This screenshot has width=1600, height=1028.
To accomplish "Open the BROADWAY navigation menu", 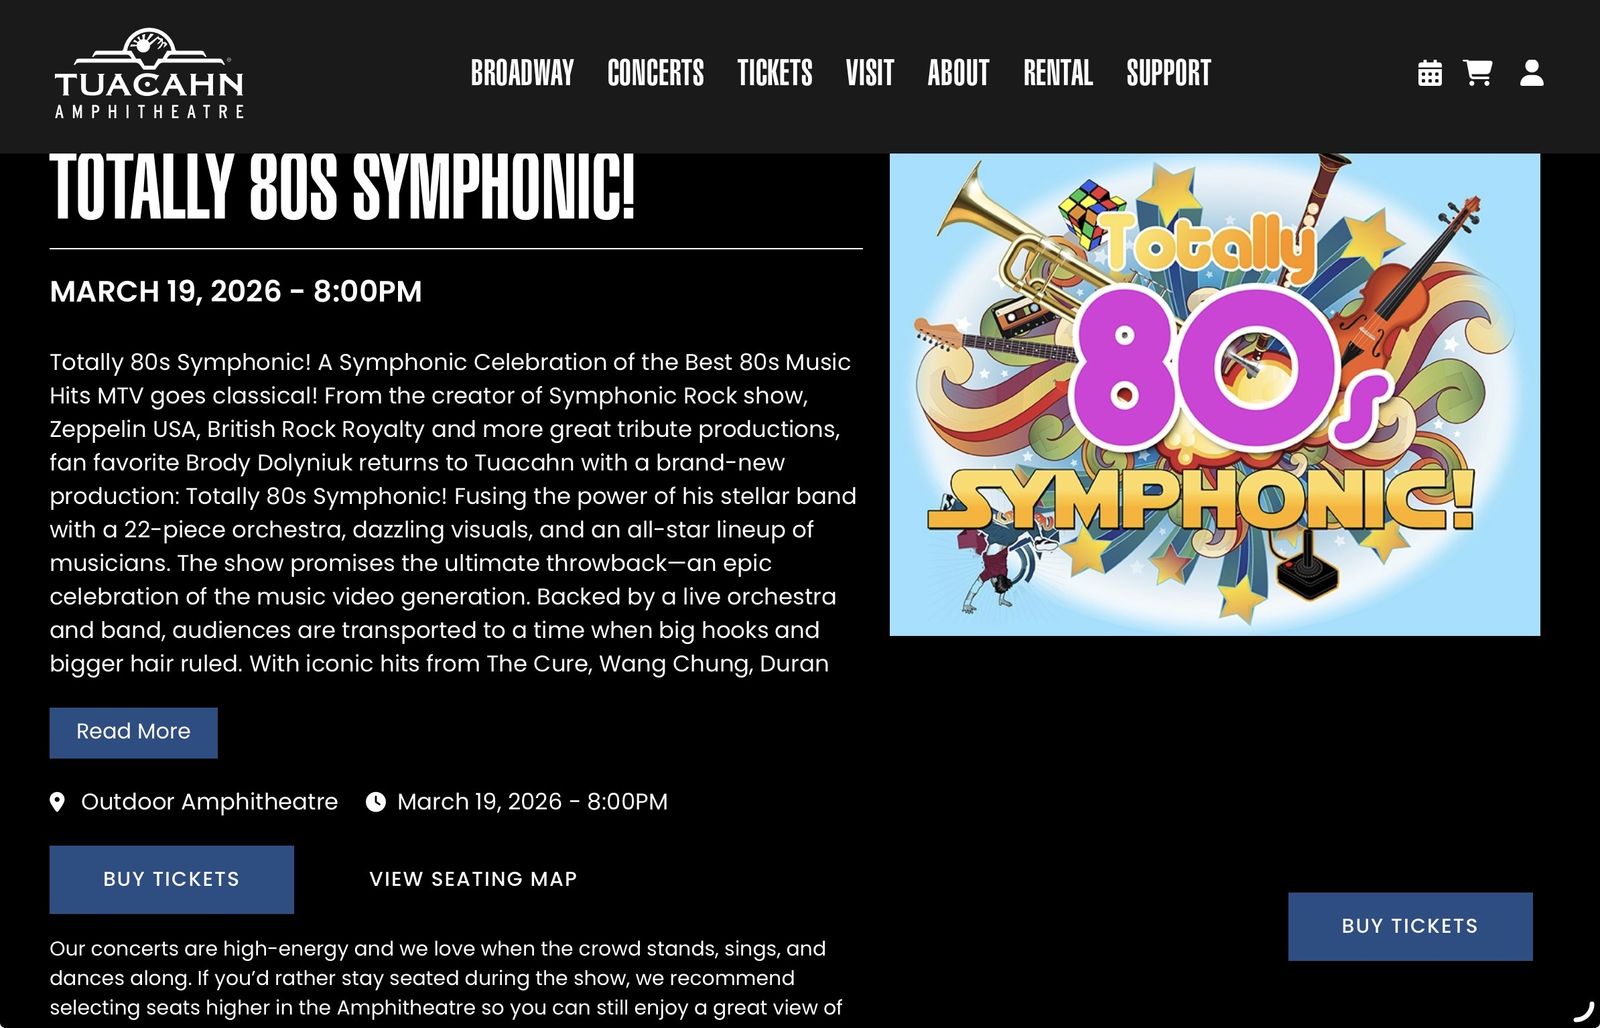I will [523, 73].
